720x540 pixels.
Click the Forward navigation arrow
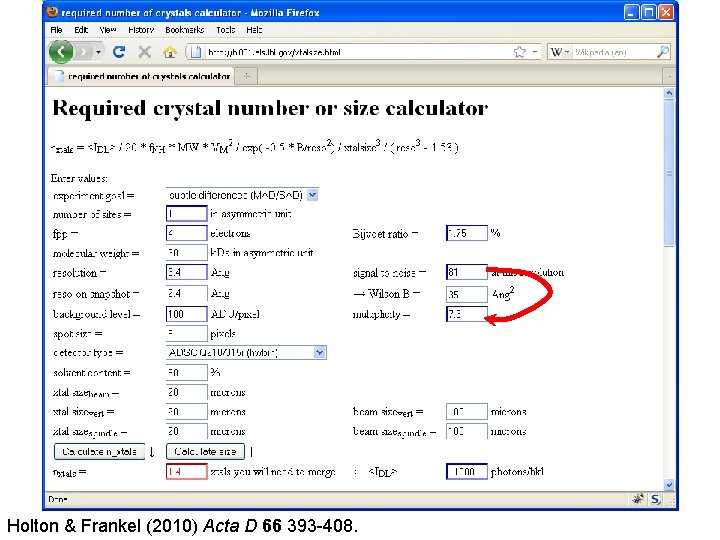84,52
